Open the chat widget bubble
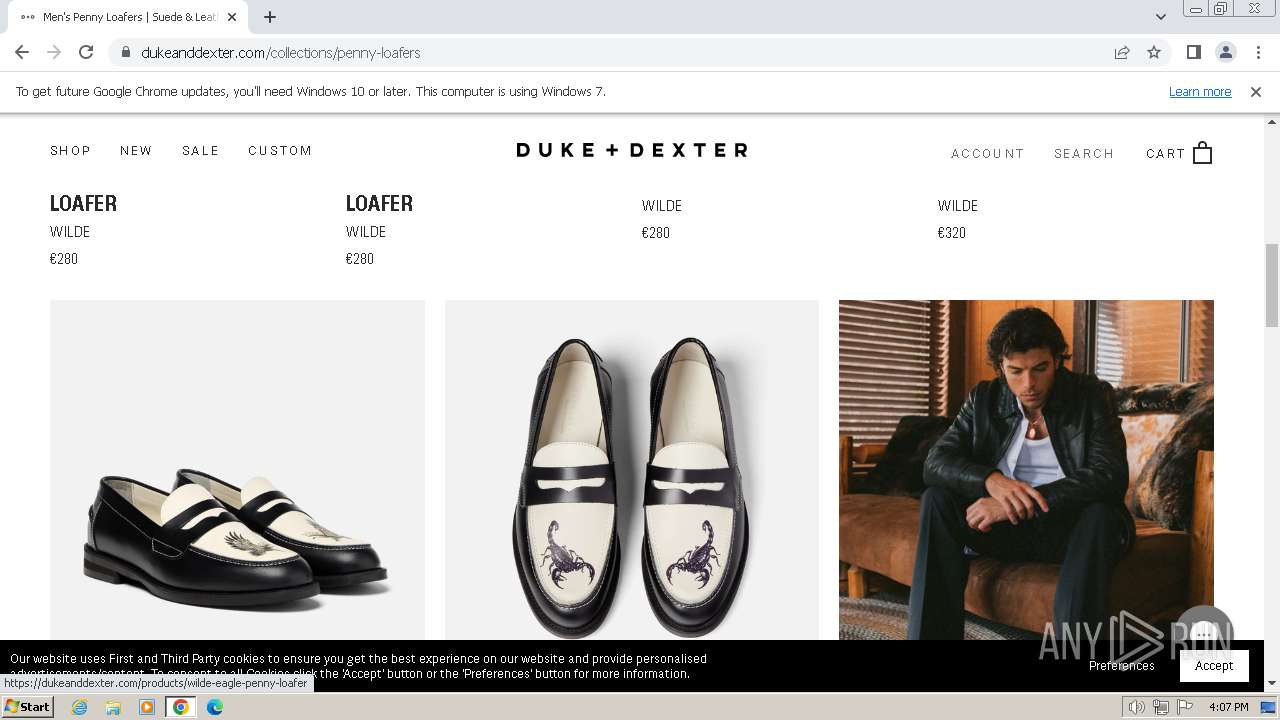This screenshot has height=720, width=1280. click(x=1204, y=634)
